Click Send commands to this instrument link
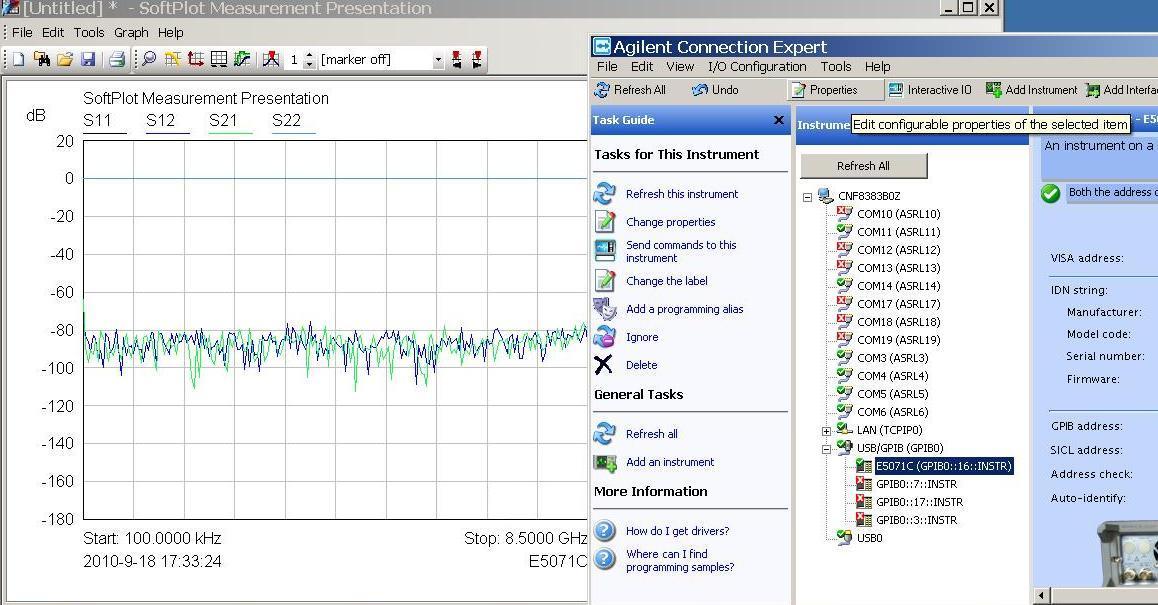Viewport: 1158px width, 605px height. pyautogui.click(x=681, y=251)
